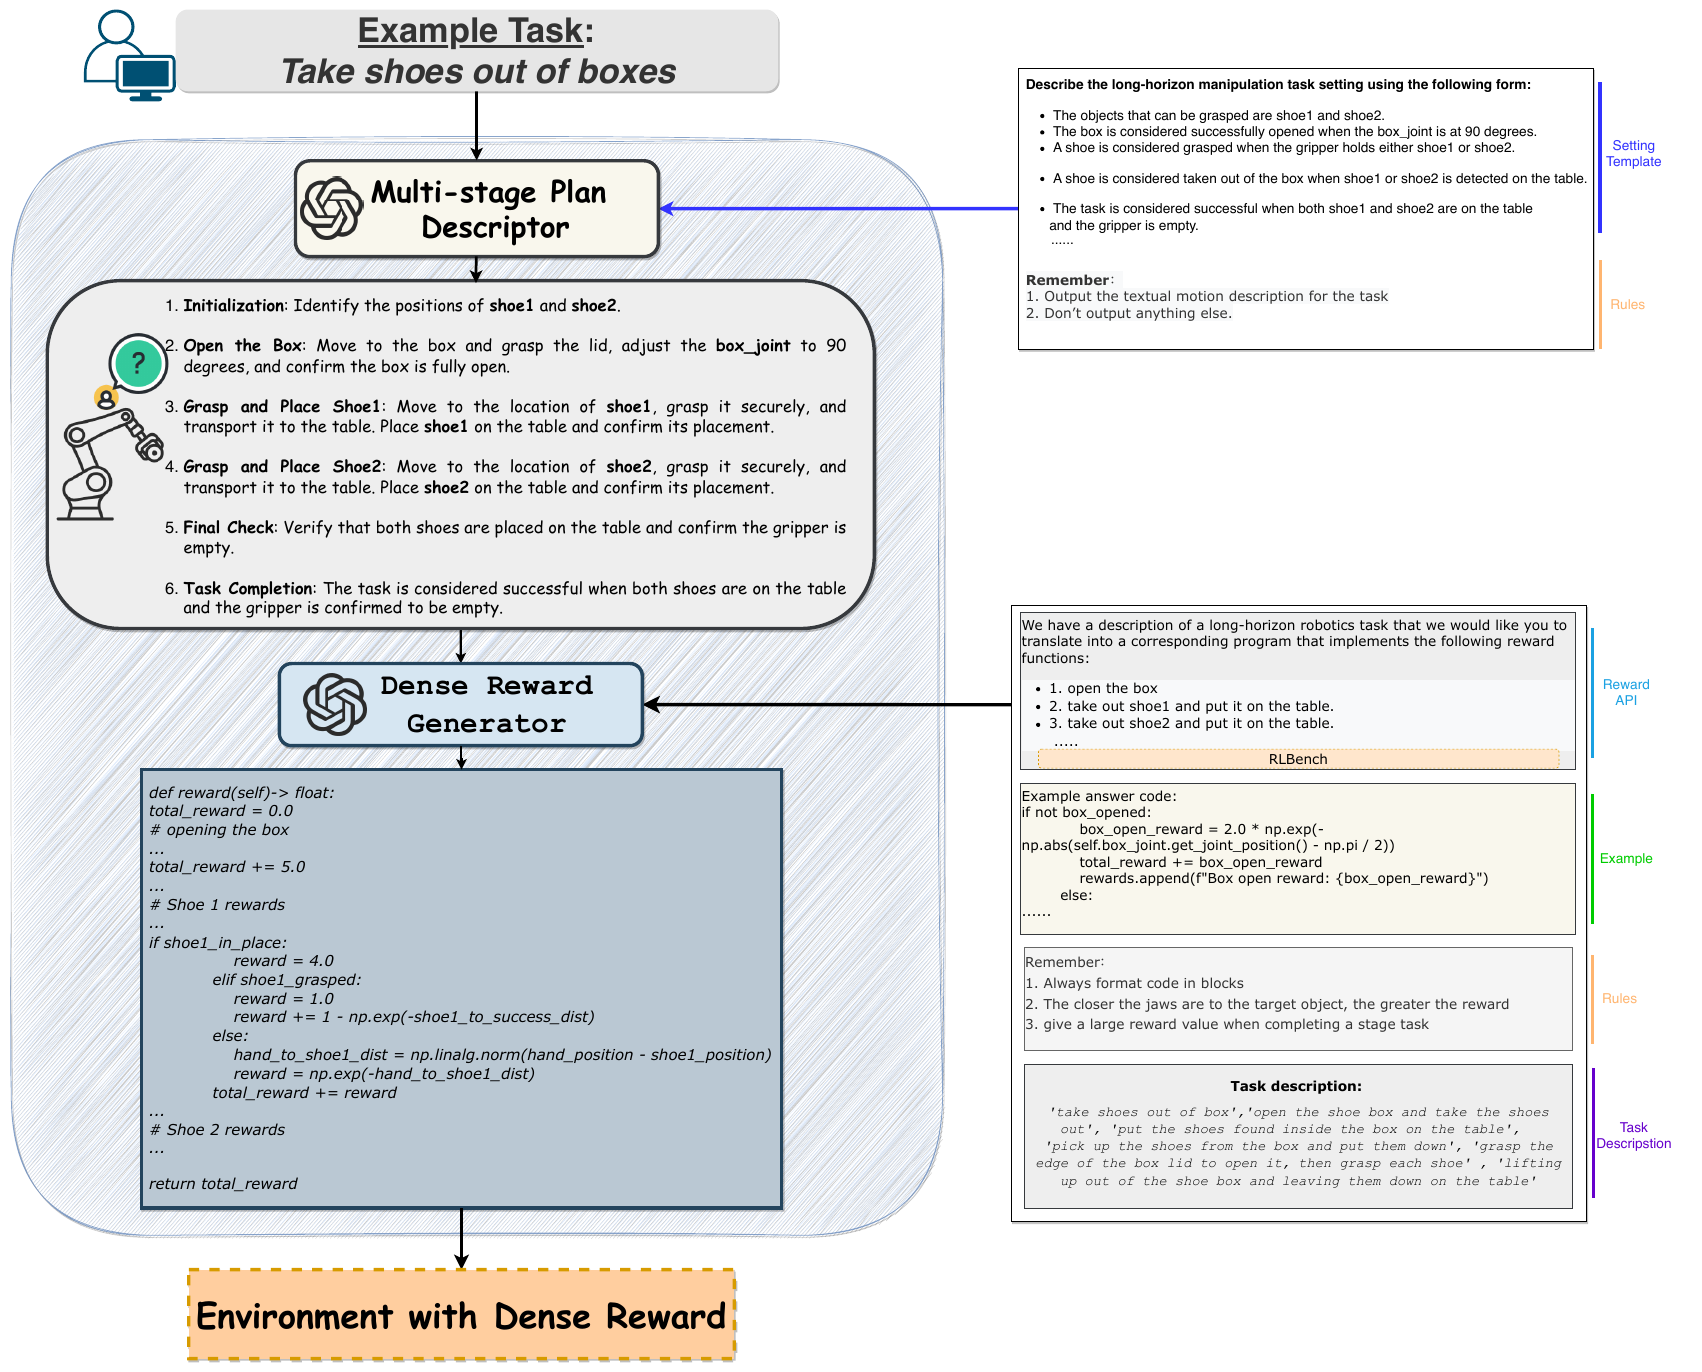The height and width of the screenshot is (1372, 1702).
Task: Click the 'Open the Box' step heading
Action: tap(243, 345)
